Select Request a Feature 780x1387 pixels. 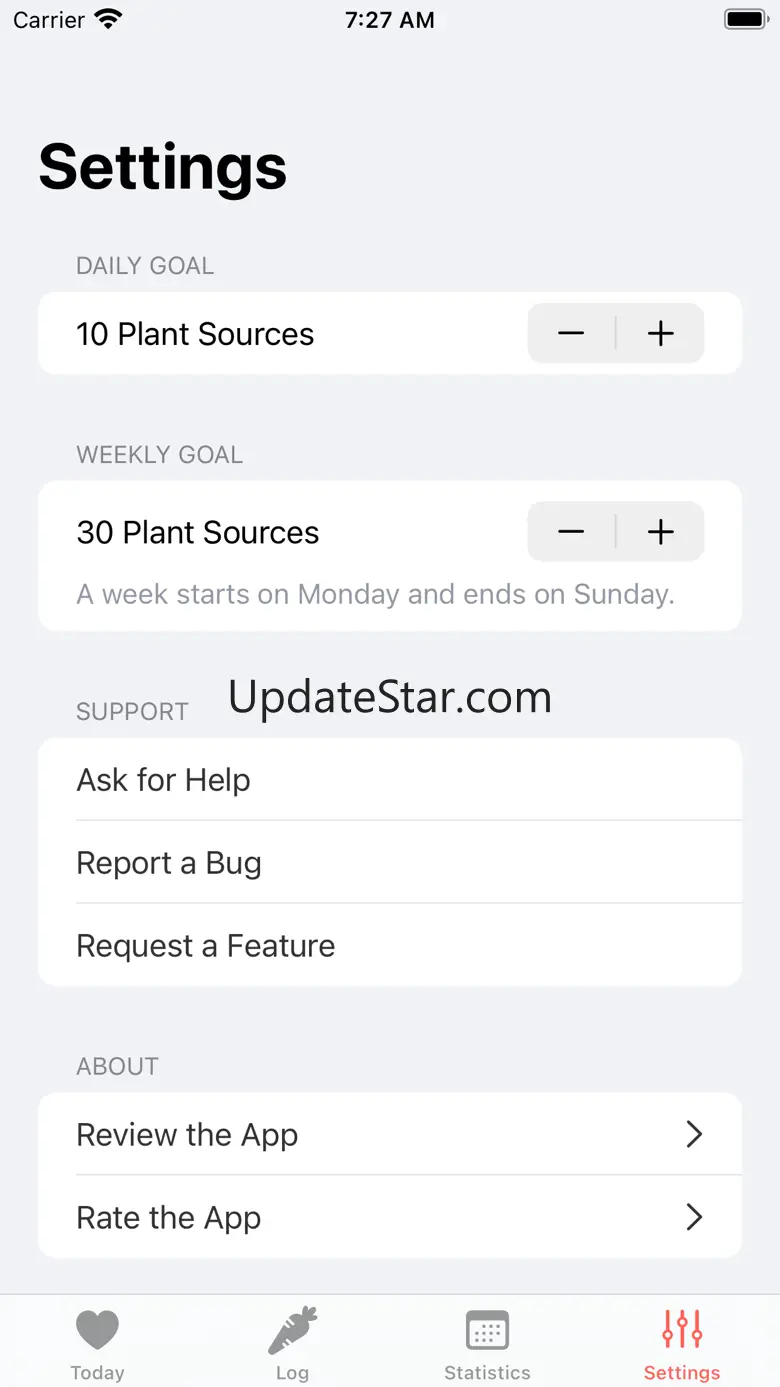pyautogui.click(x=206, y=946)
